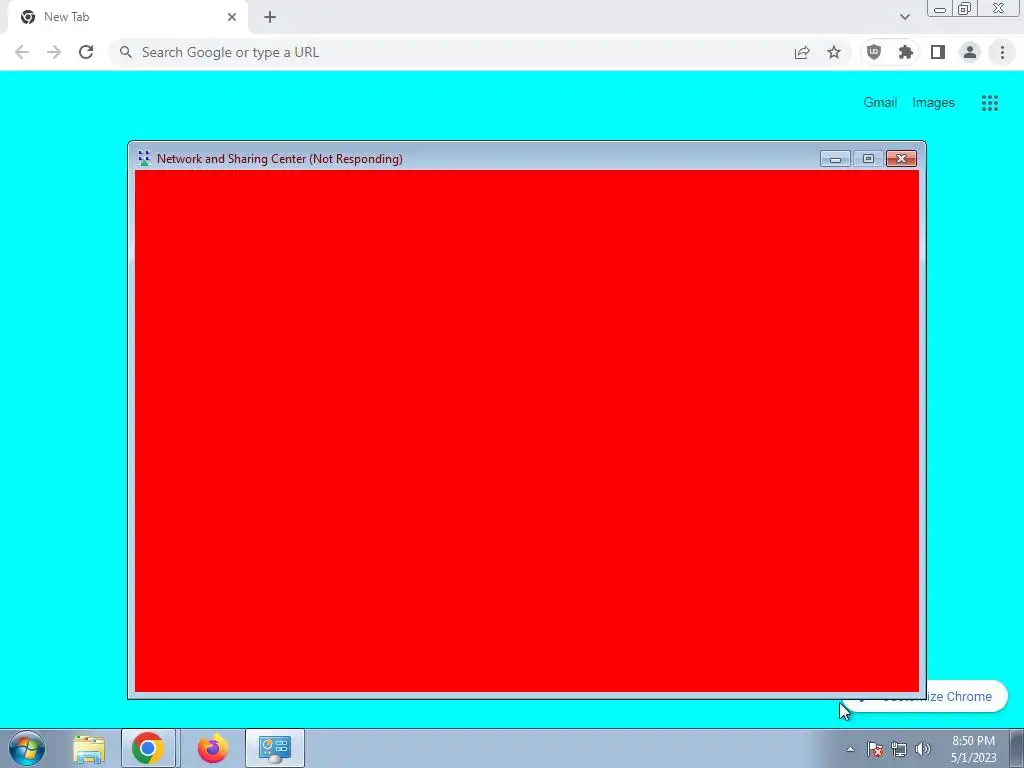Open a new tab with plus button
This screenshot has width=1024, height=768.
click(x=270, y=17)
